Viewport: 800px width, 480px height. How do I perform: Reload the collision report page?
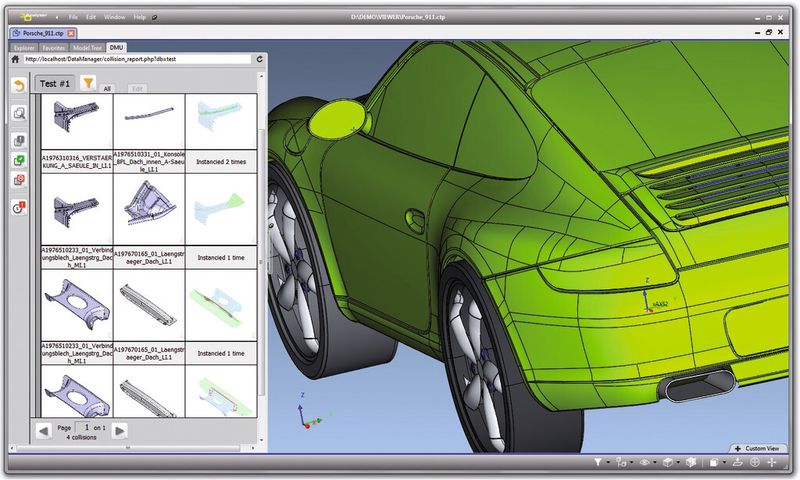259,59
